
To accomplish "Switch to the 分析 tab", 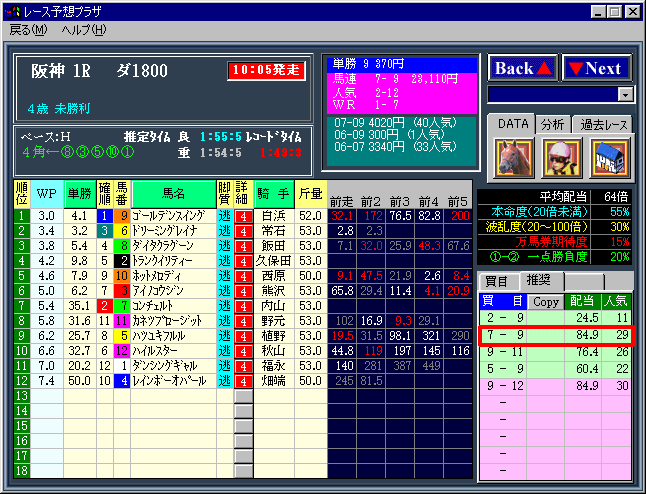I will 553,124.
